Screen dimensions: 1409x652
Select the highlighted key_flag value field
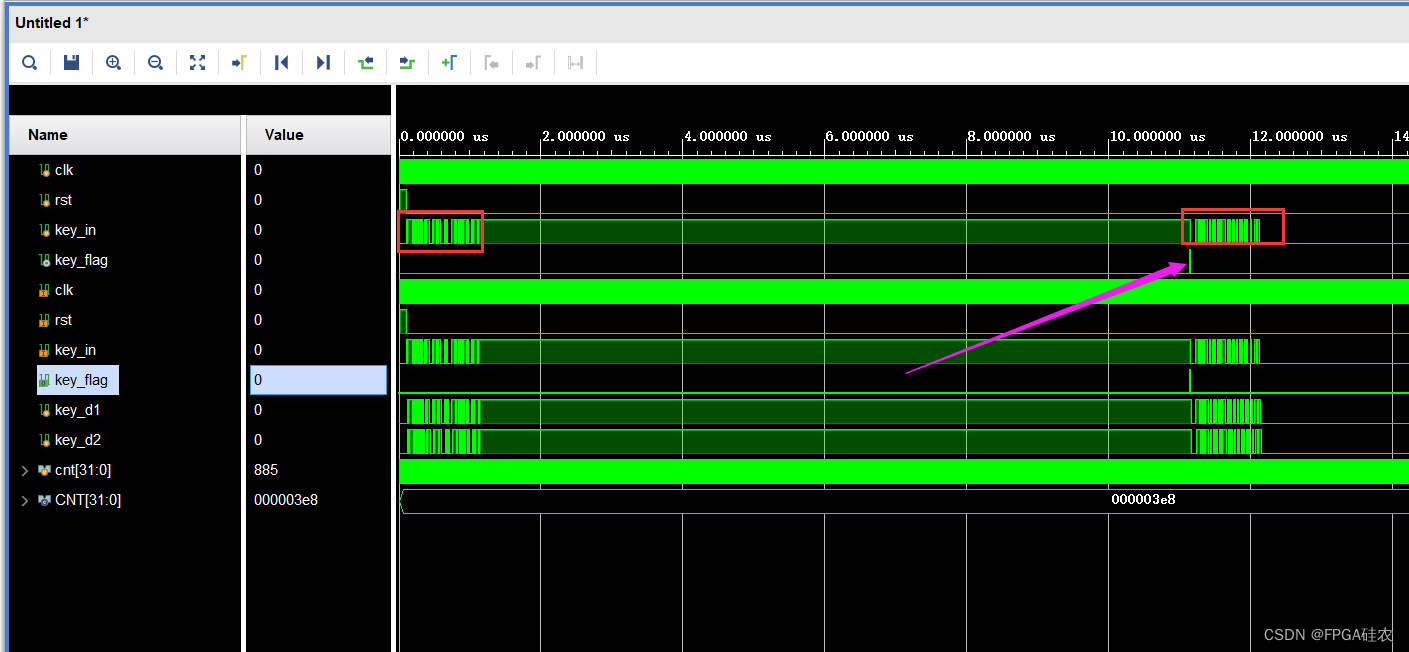(x=318, y=380)
